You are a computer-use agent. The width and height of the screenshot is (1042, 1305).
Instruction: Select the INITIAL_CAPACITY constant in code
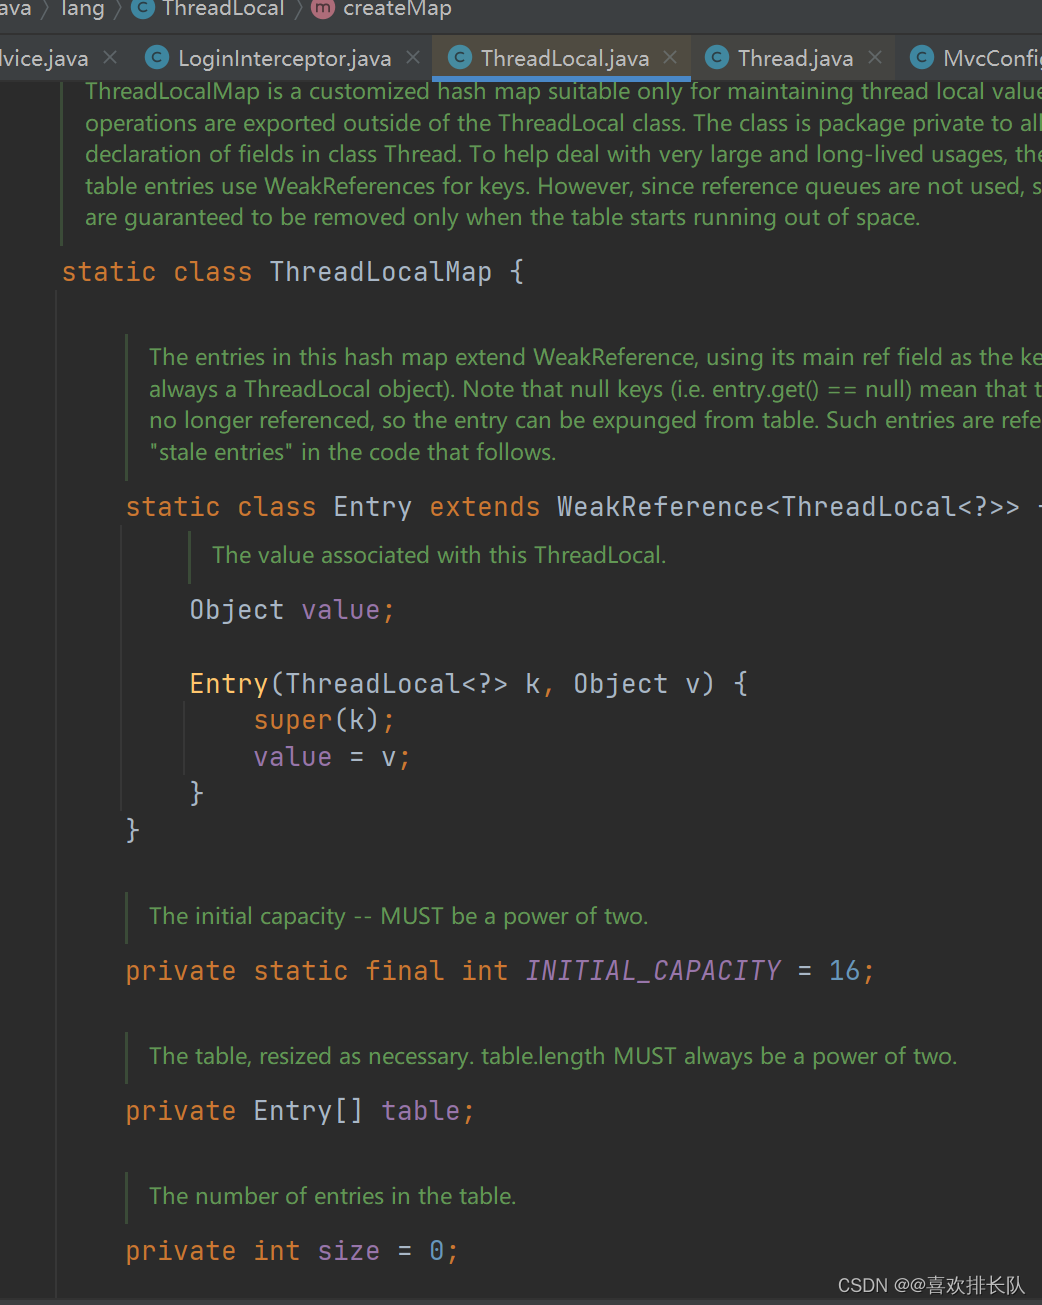coord(652,970)
